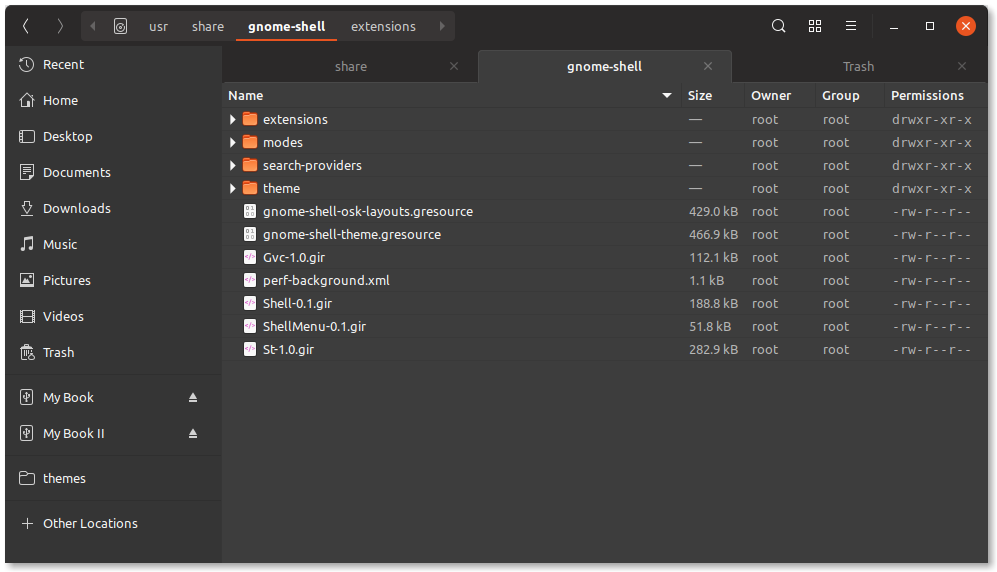Click the 466.9 kB size value

pyautogui.click(x=713, y=235)
